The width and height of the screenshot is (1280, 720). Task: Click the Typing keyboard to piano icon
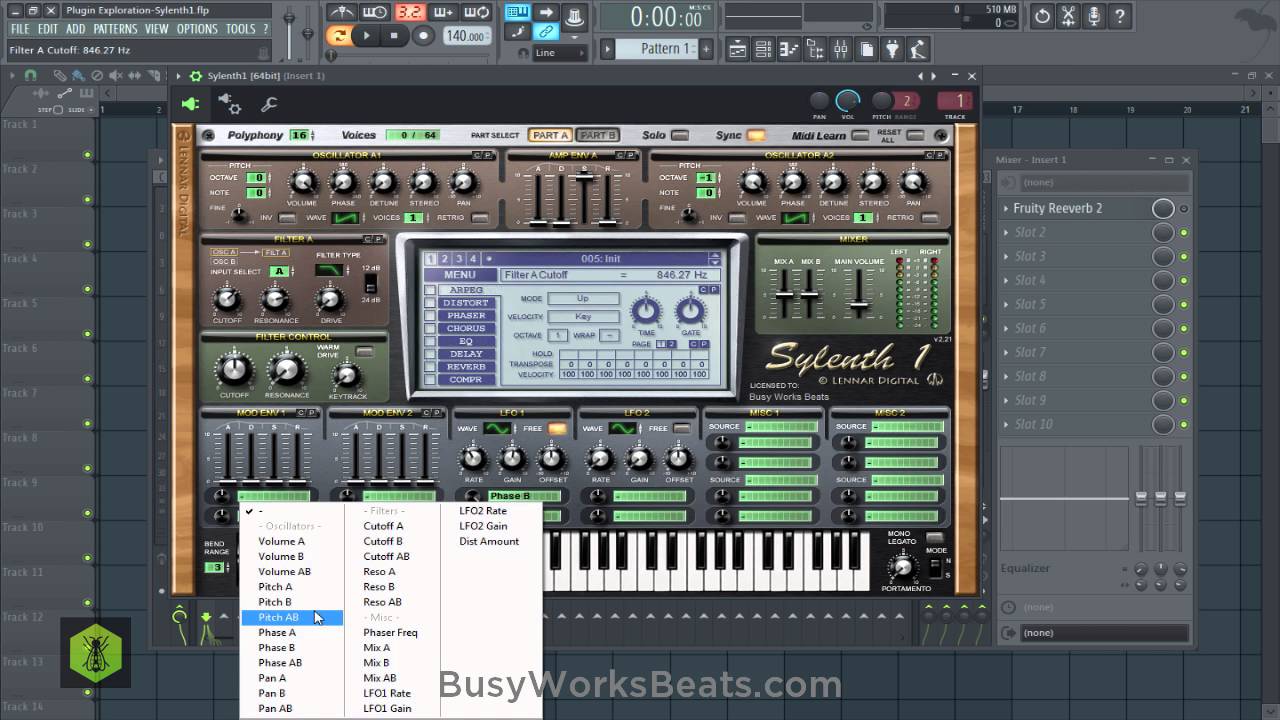(x=518, y=13)
